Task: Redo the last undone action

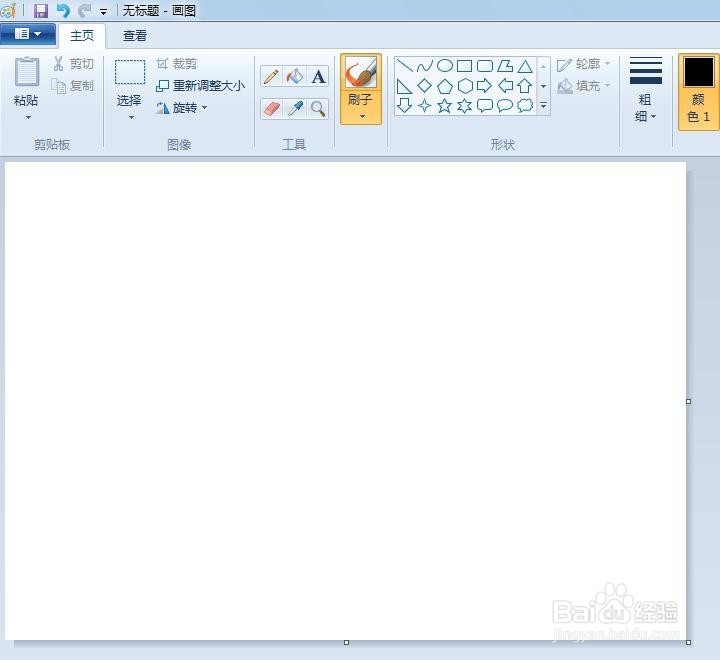Action: pos(84,11)
